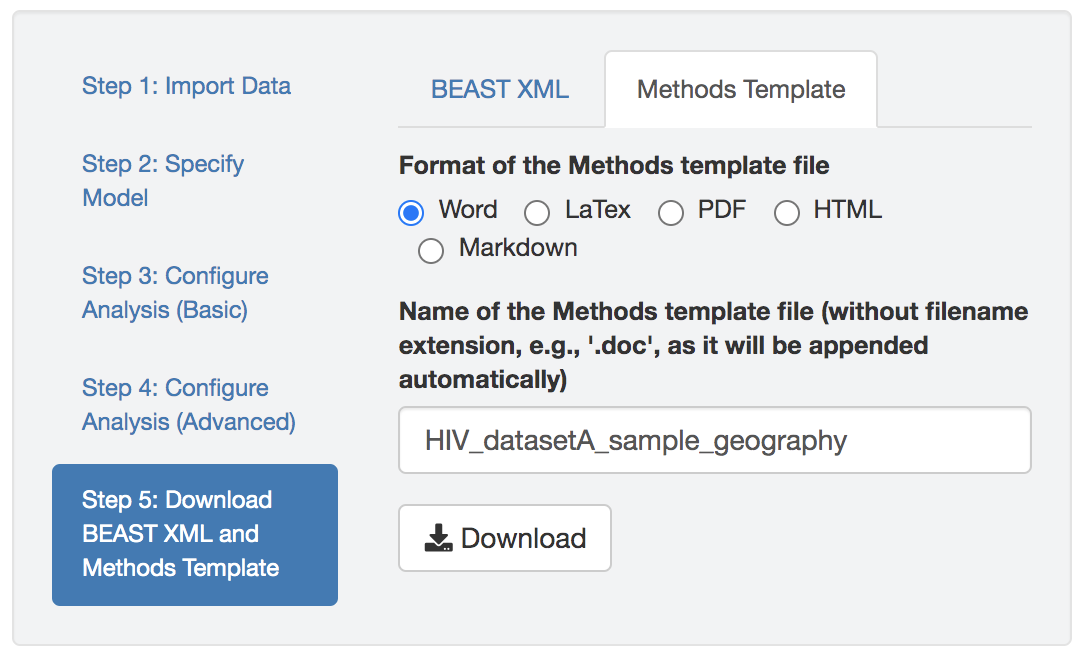The image size is (1080, 656).
Task: Select the Word format radio button
Action: [411, 212]
